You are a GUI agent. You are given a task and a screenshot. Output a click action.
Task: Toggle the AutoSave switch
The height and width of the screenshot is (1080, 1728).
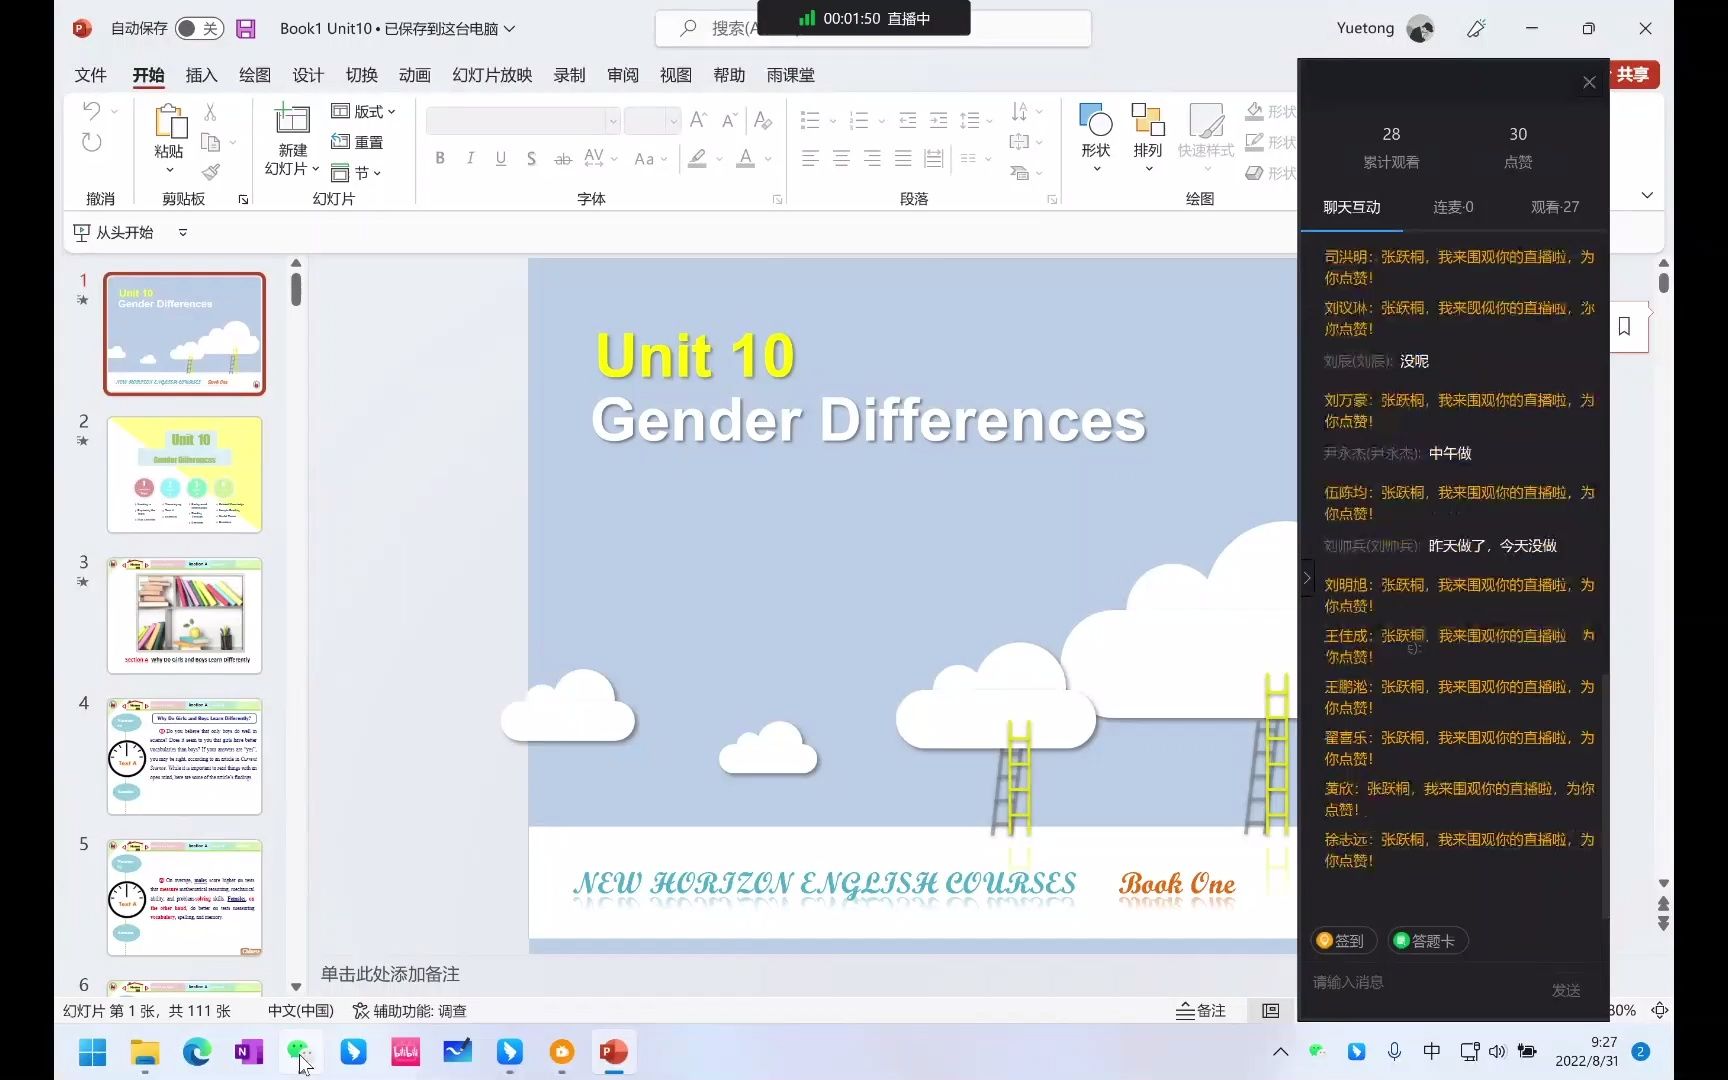(199, 28)
